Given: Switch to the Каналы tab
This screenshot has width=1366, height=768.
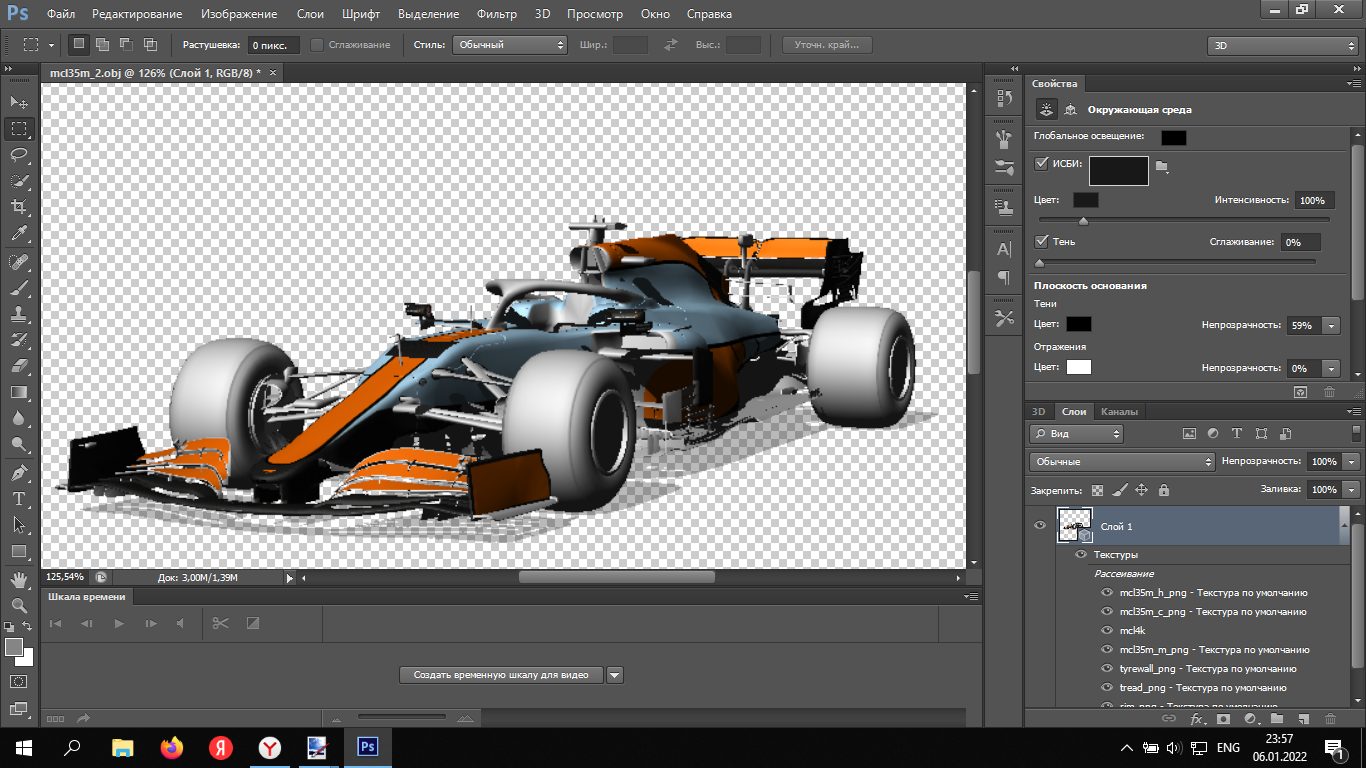Looking at the screenshot, I should click(1120, 411).
